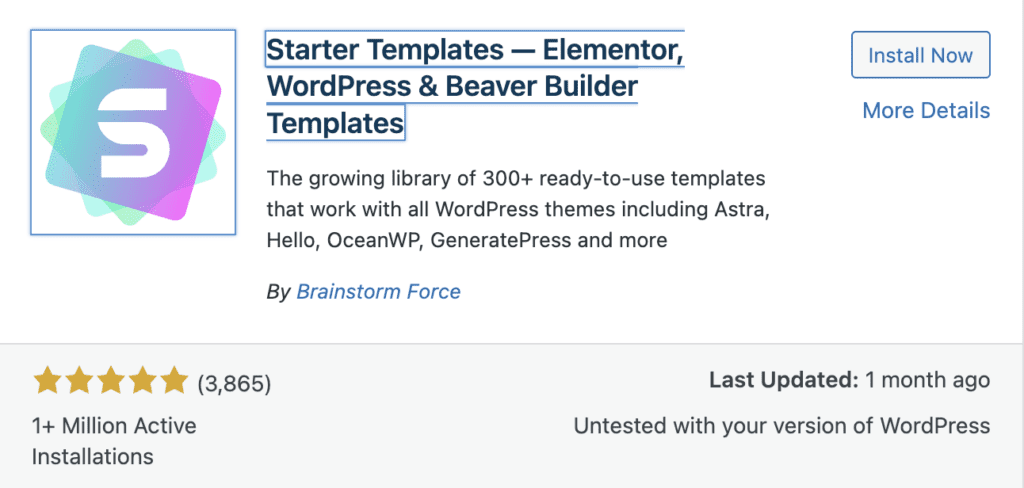
Task: Click the '1+ Million Active Installations' text
Action: coord(114,441)
